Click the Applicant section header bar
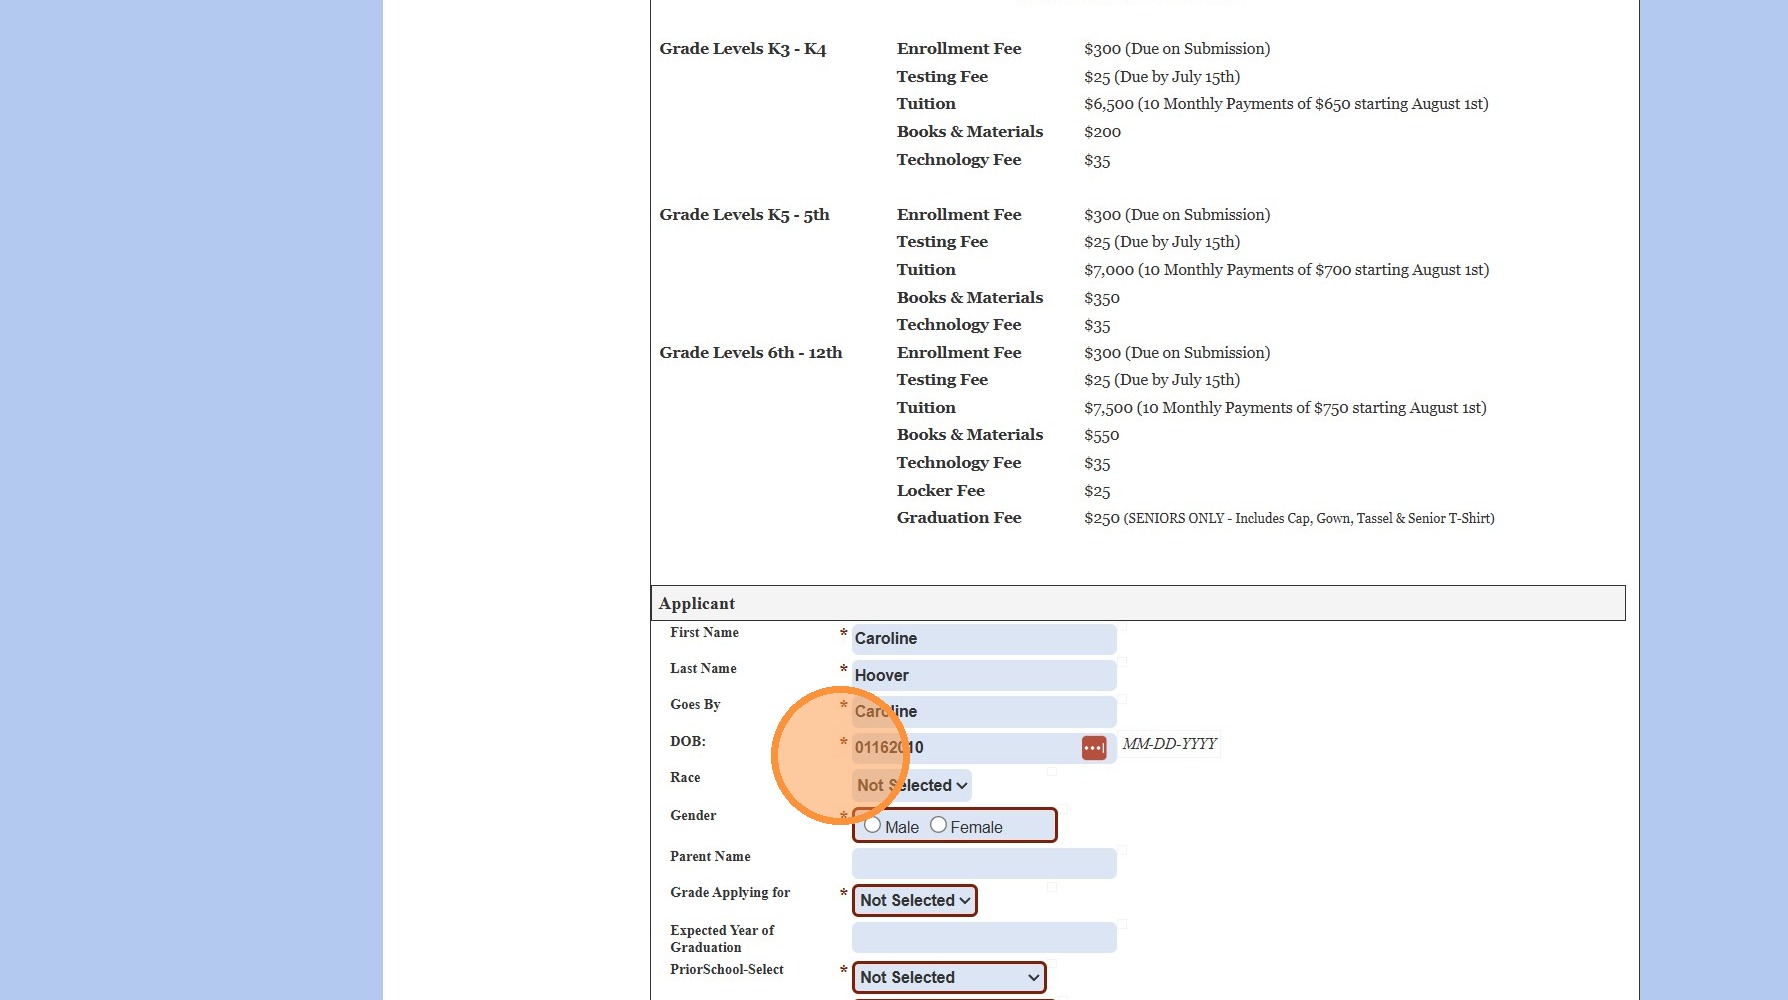The height and width of the screenshot is (1000, 1788). coord(1138,603)
